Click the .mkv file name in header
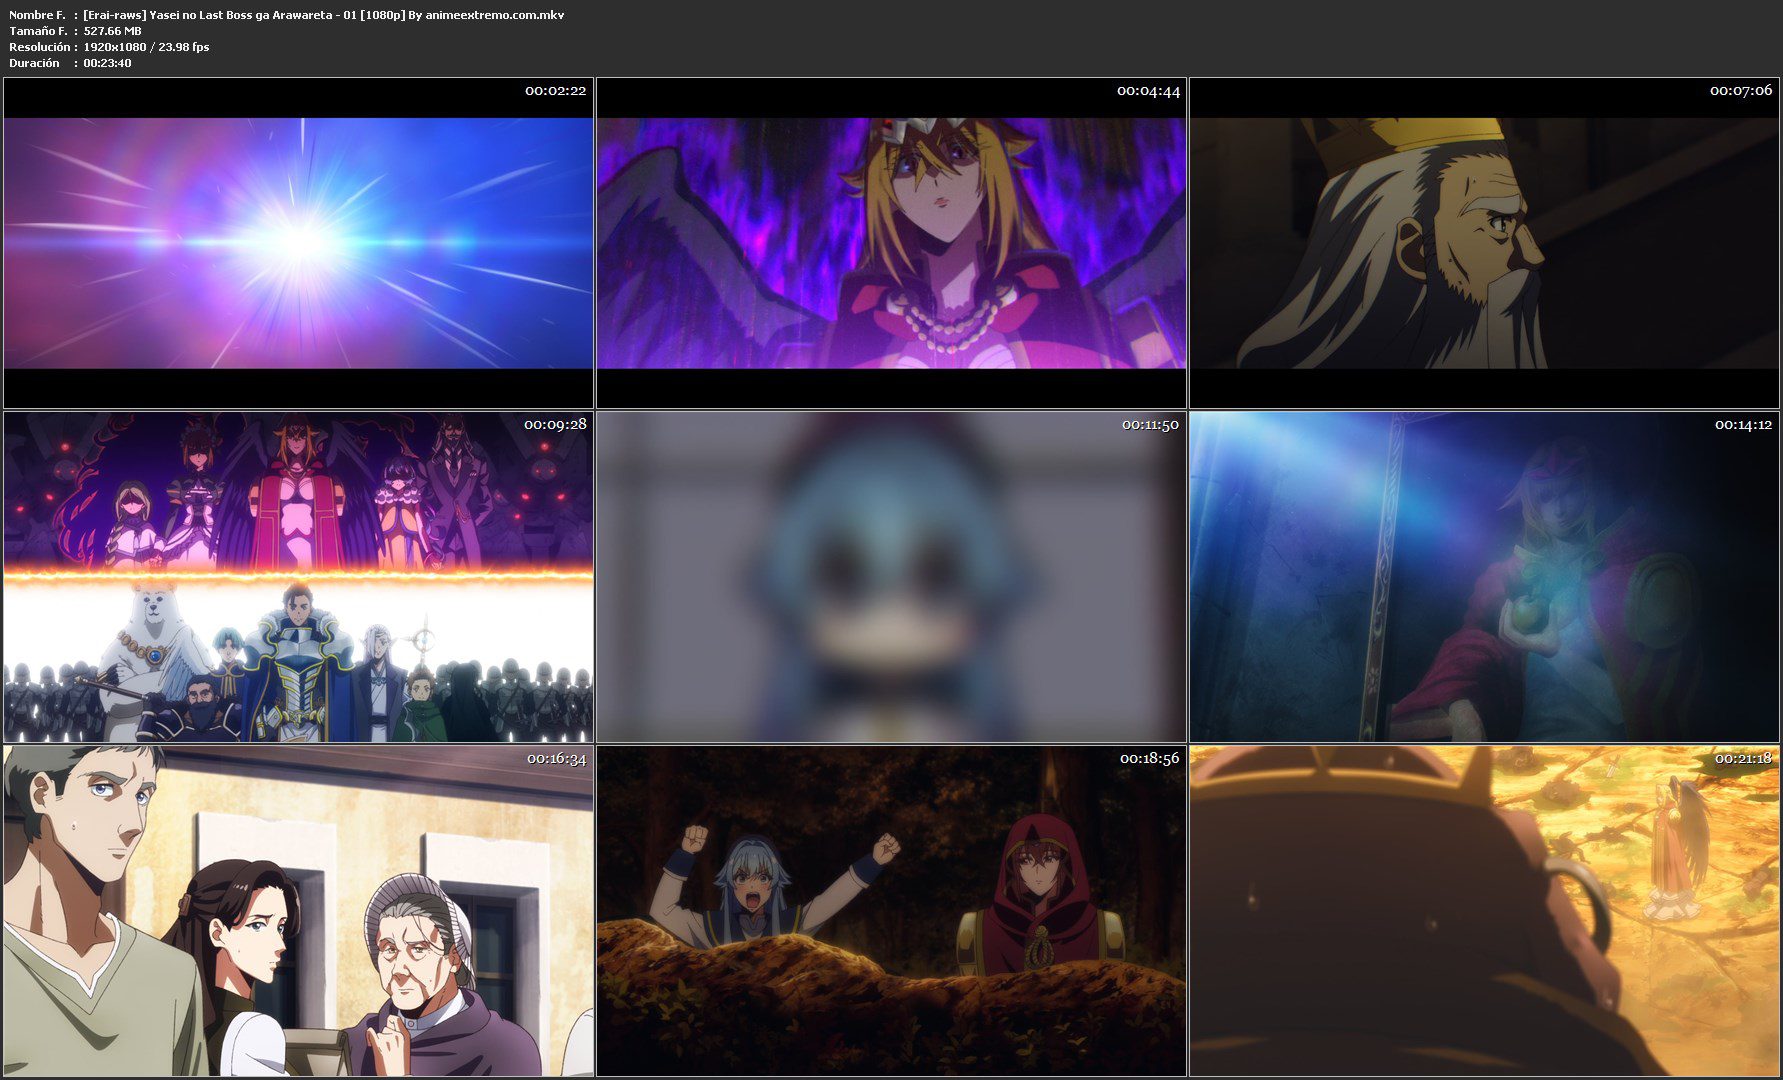Viewport: 1783px width, 1080px height. point(323,15)
